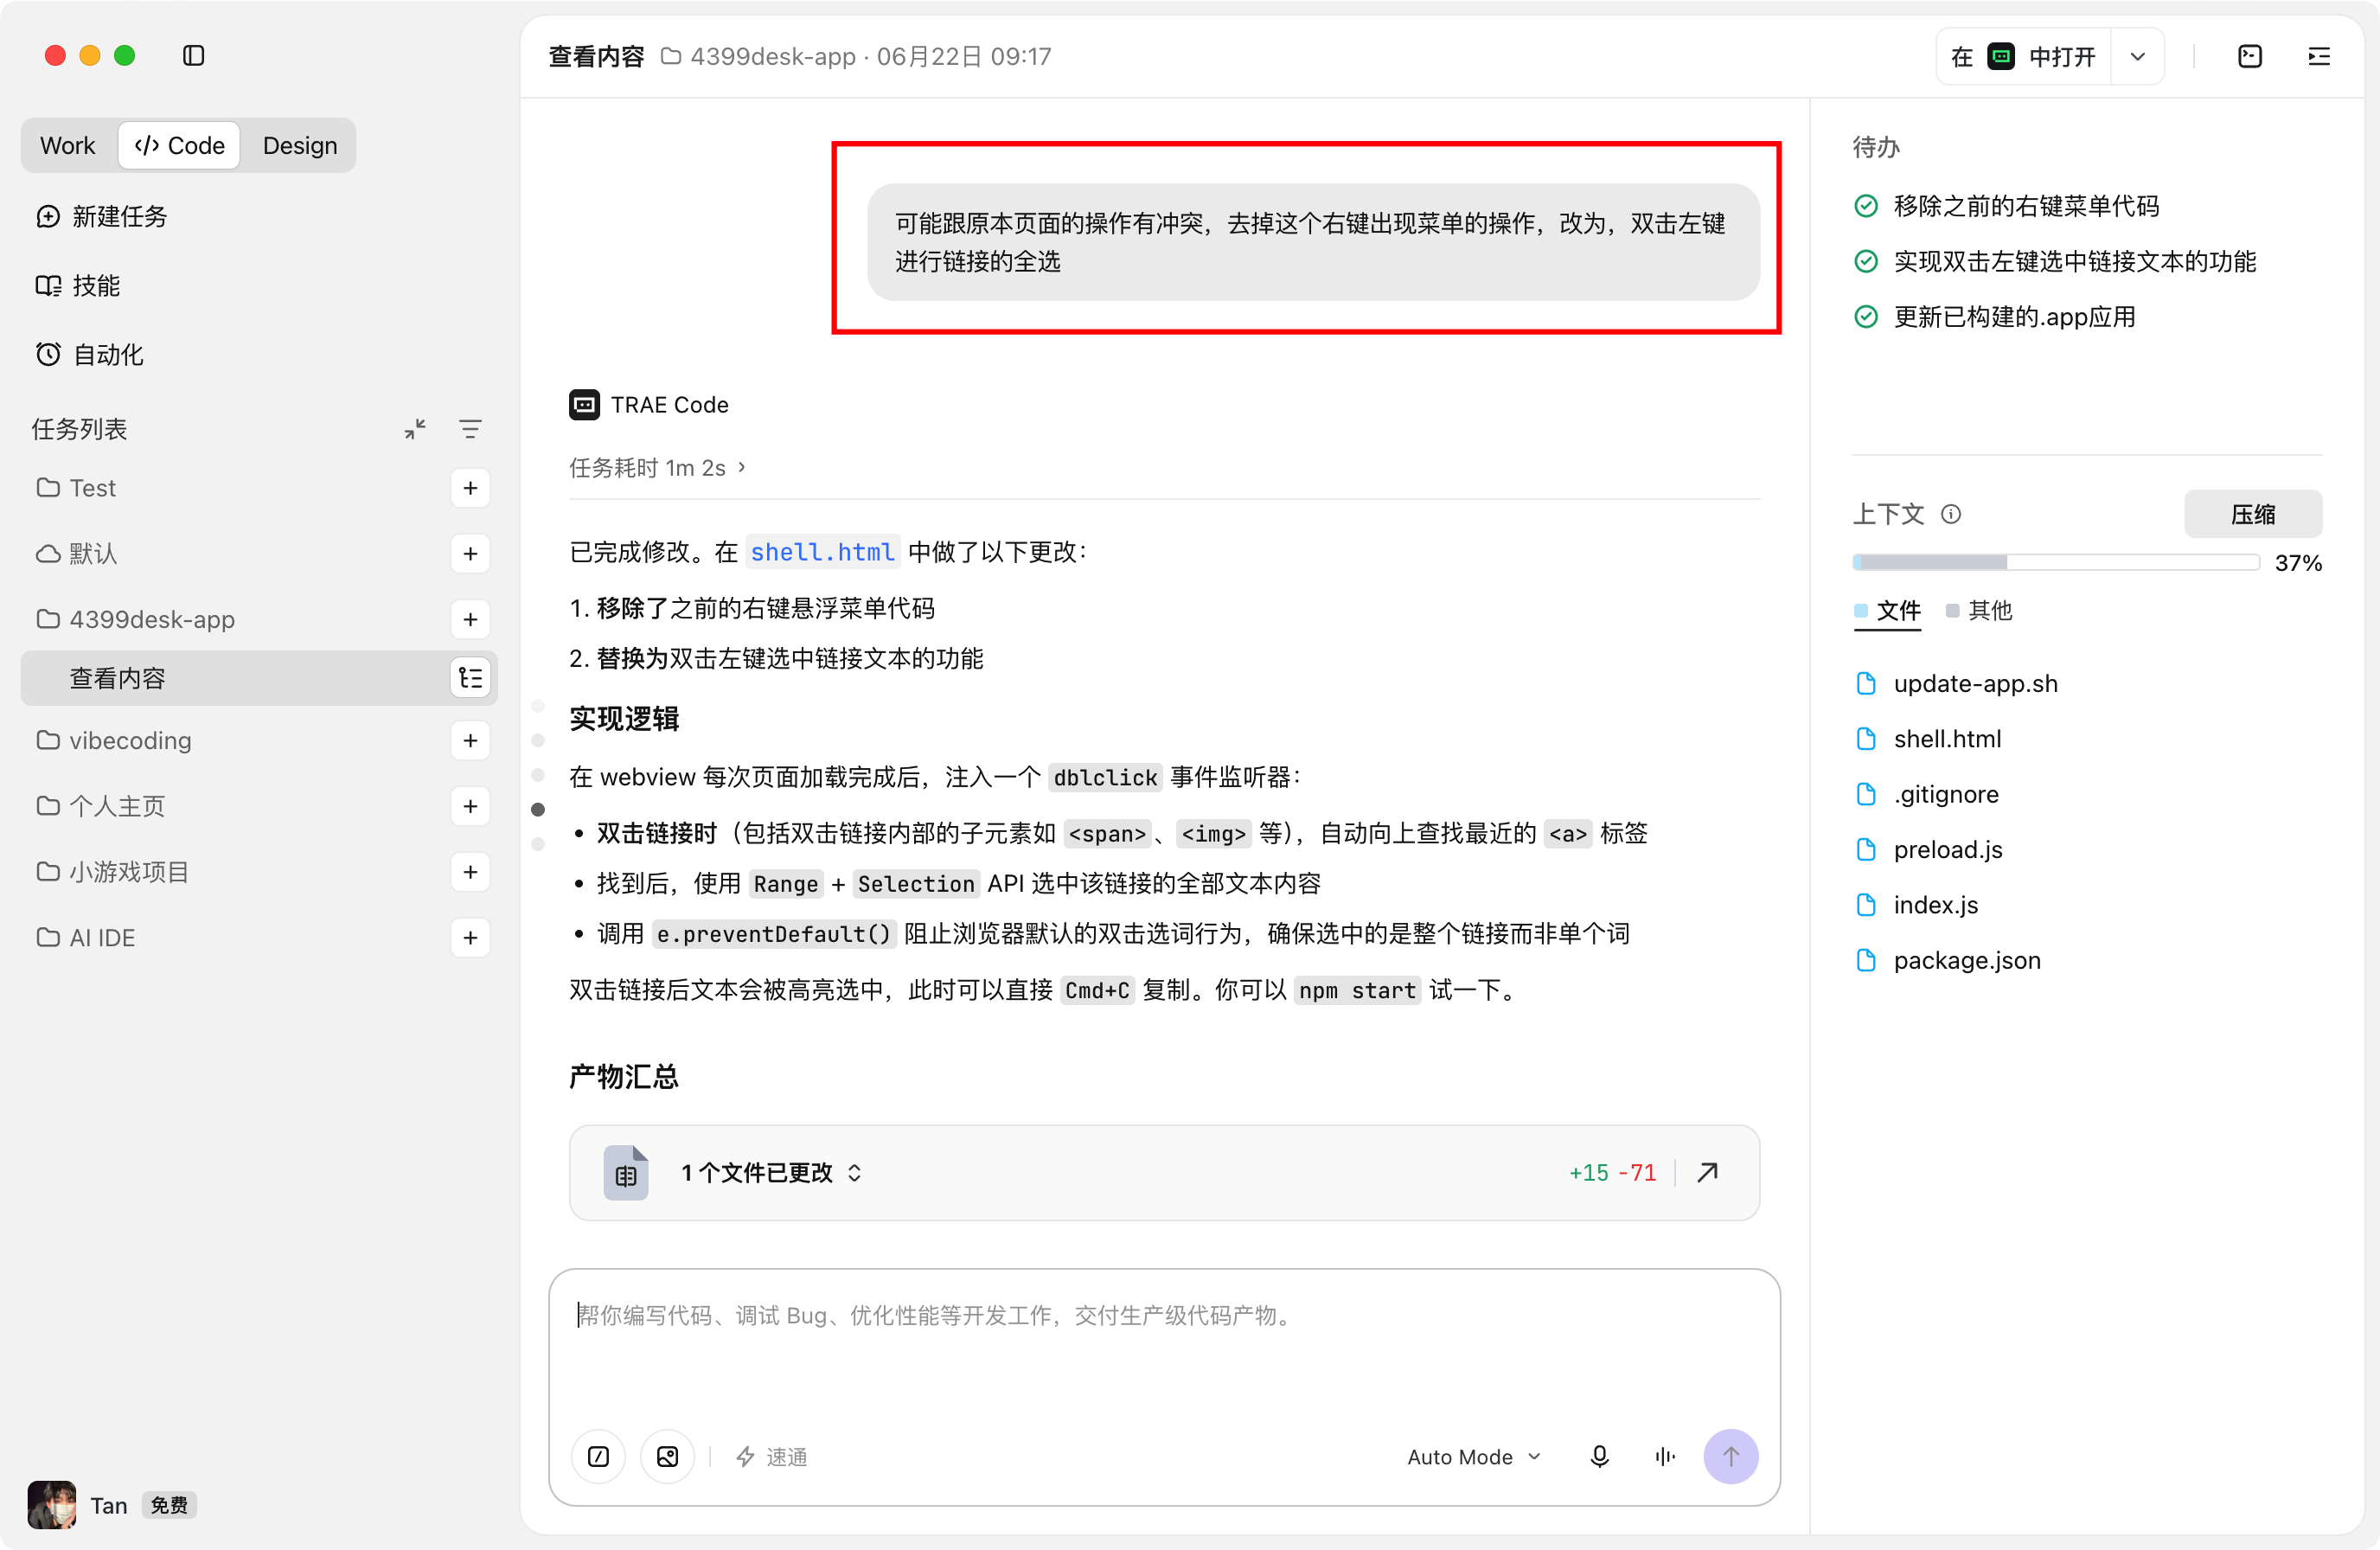Open shell.html in context file list

point(1929,739)
